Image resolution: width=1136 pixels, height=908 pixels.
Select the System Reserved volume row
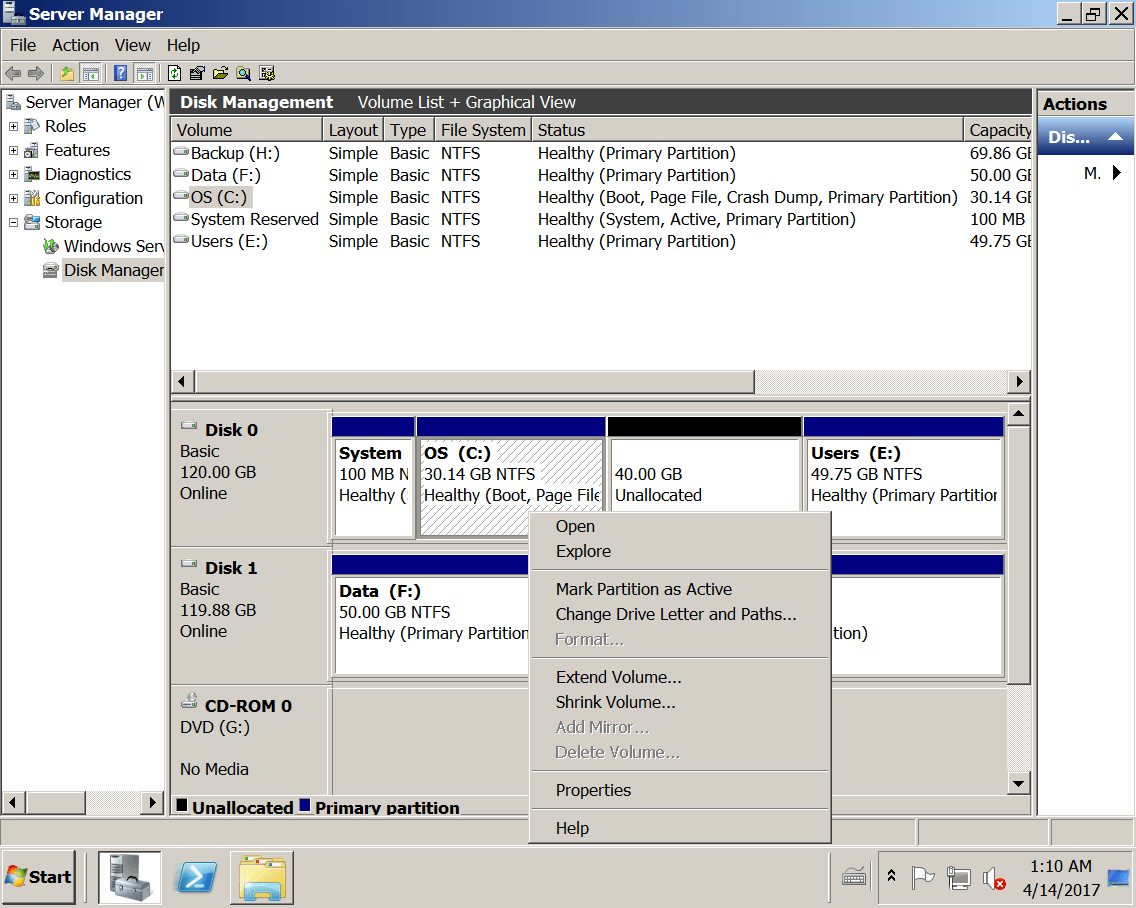point(601,219)
